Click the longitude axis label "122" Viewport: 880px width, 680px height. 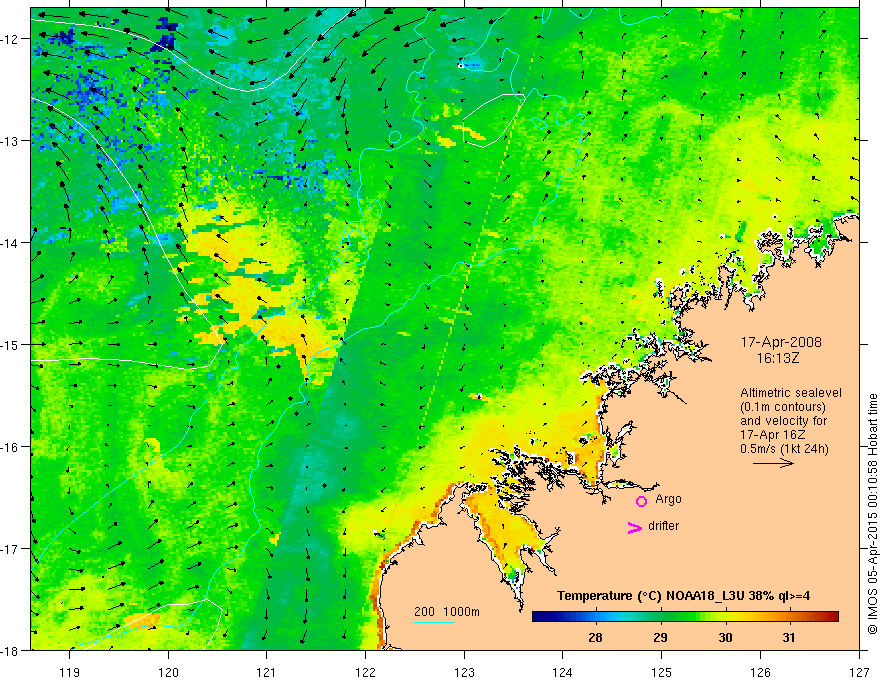tap(365, 672)
